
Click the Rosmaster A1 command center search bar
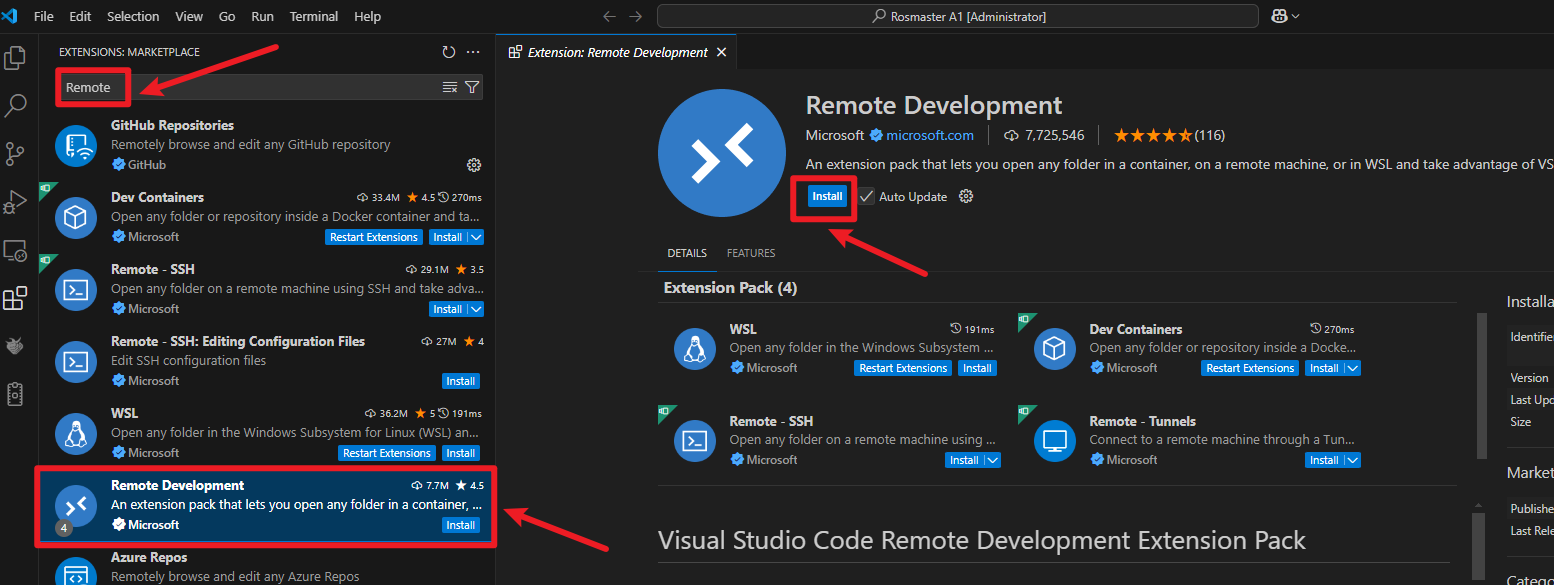click(958, 16)
